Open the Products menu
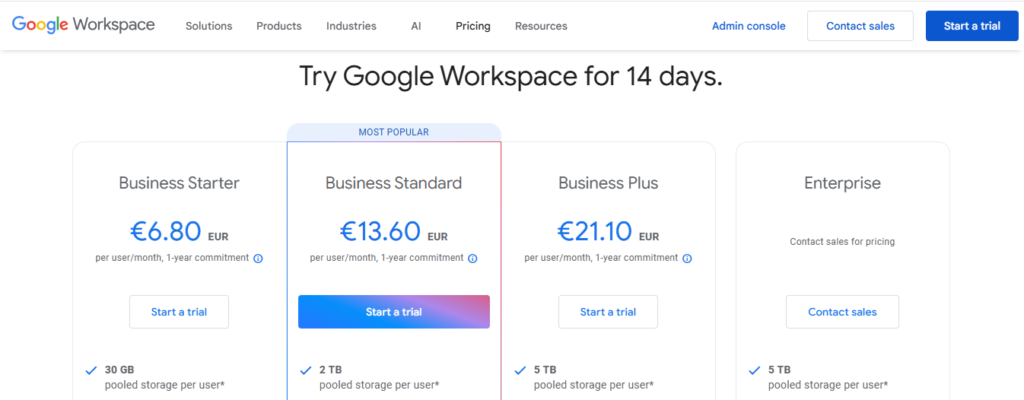This screenshot has height=400, width=1024. [279, 26]
